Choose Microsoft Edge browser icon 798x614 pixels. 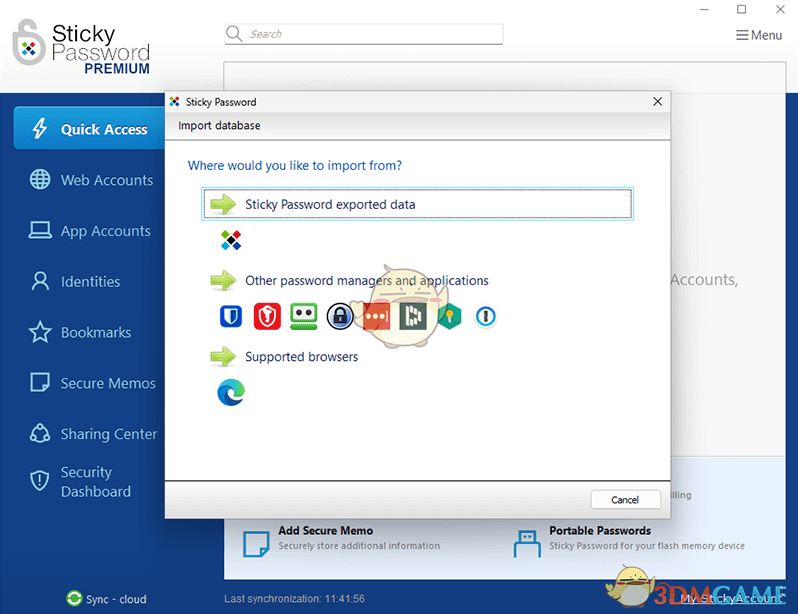point(231,393)
